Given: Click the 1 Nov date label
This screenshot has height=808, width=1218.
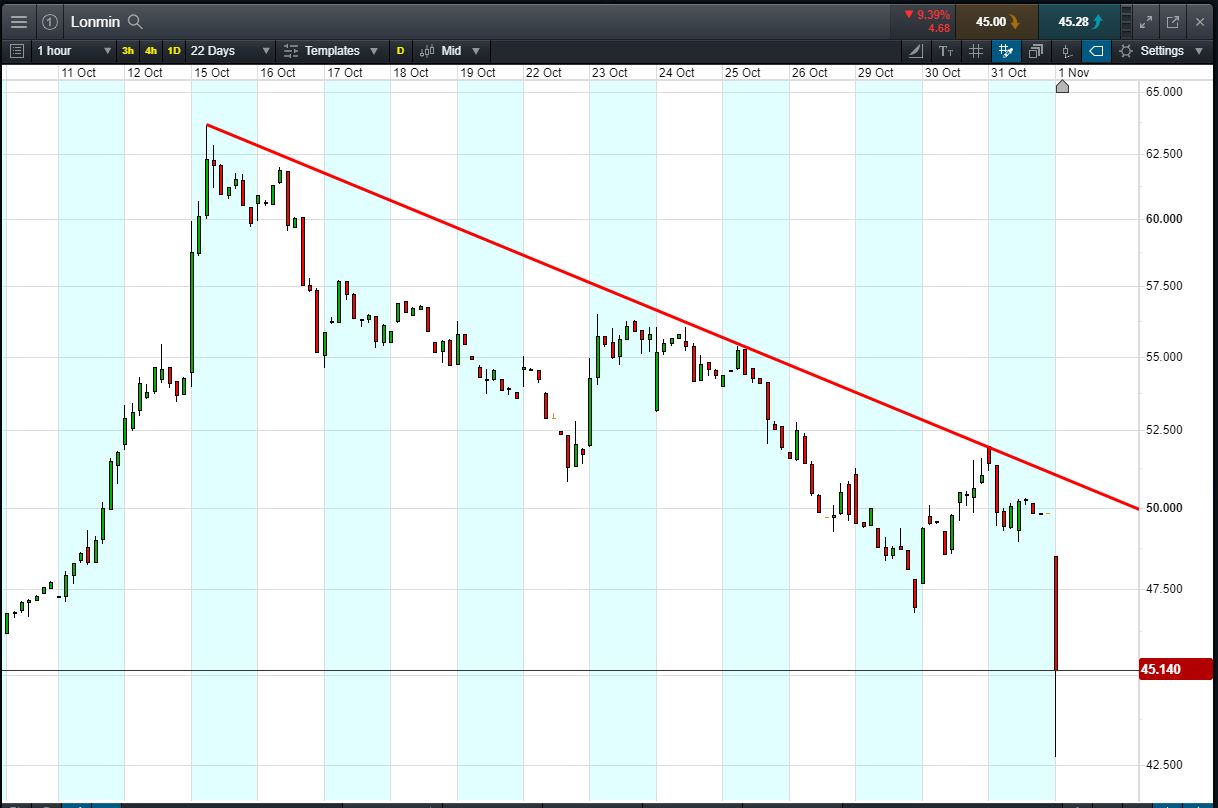Looking at the screenshot, I should tap(1073, 72).
